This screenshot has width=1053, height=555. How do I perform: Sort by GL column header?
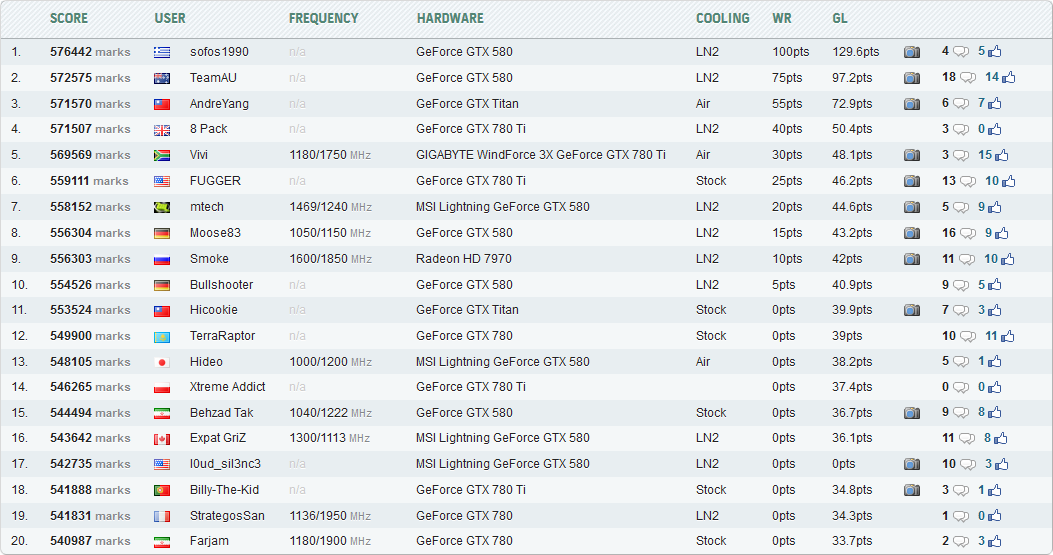[x=839, y=18]
